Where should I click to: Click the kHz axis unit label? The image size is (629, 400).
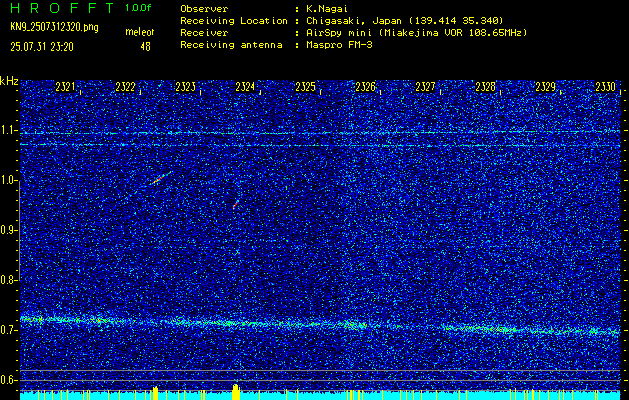click(9, 81)
